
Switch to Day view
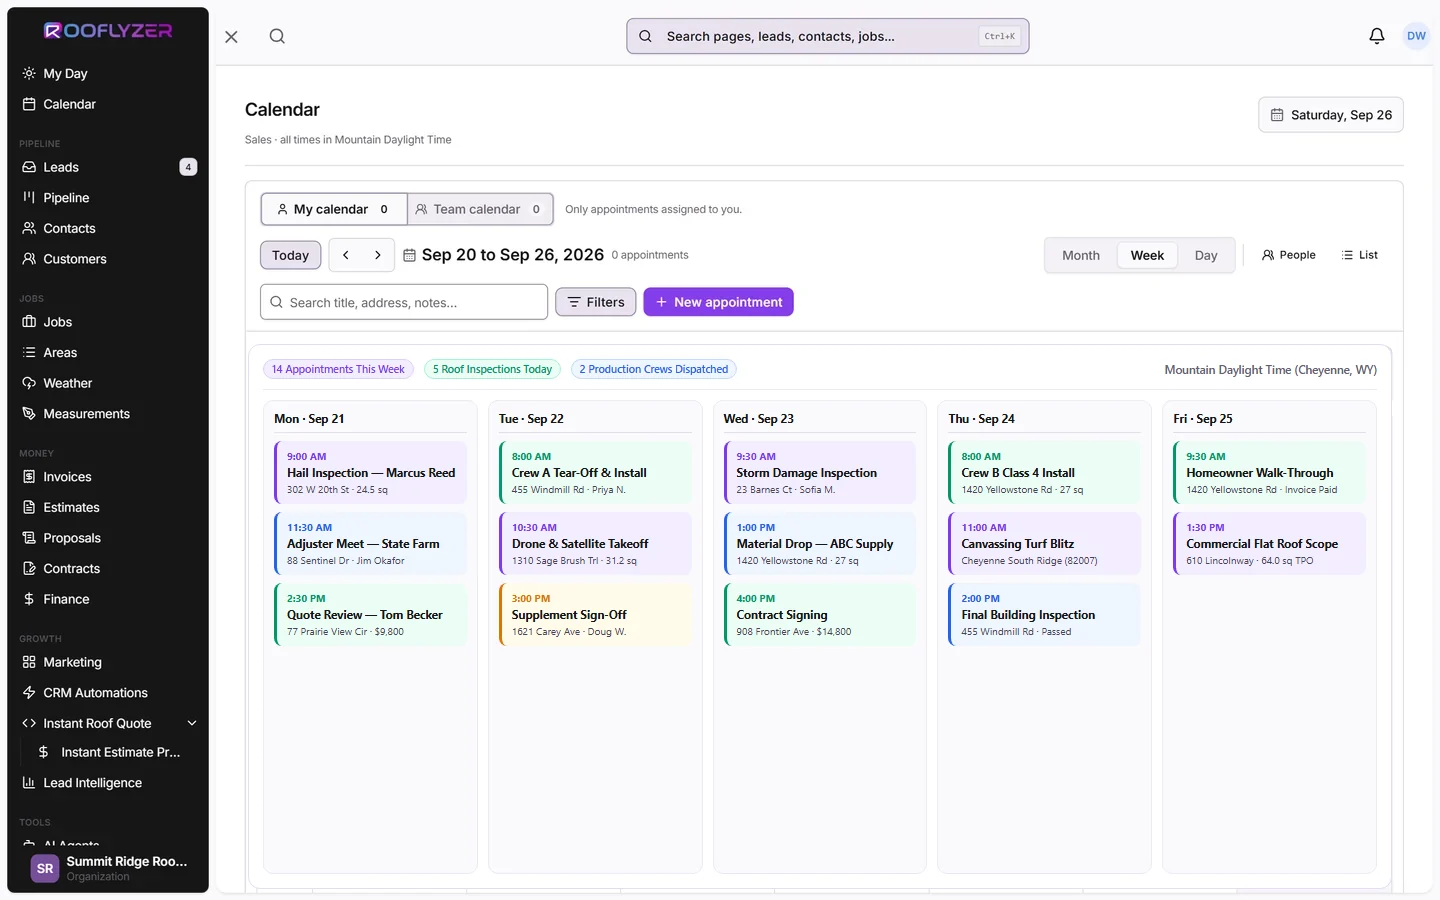pos(1206,255)
